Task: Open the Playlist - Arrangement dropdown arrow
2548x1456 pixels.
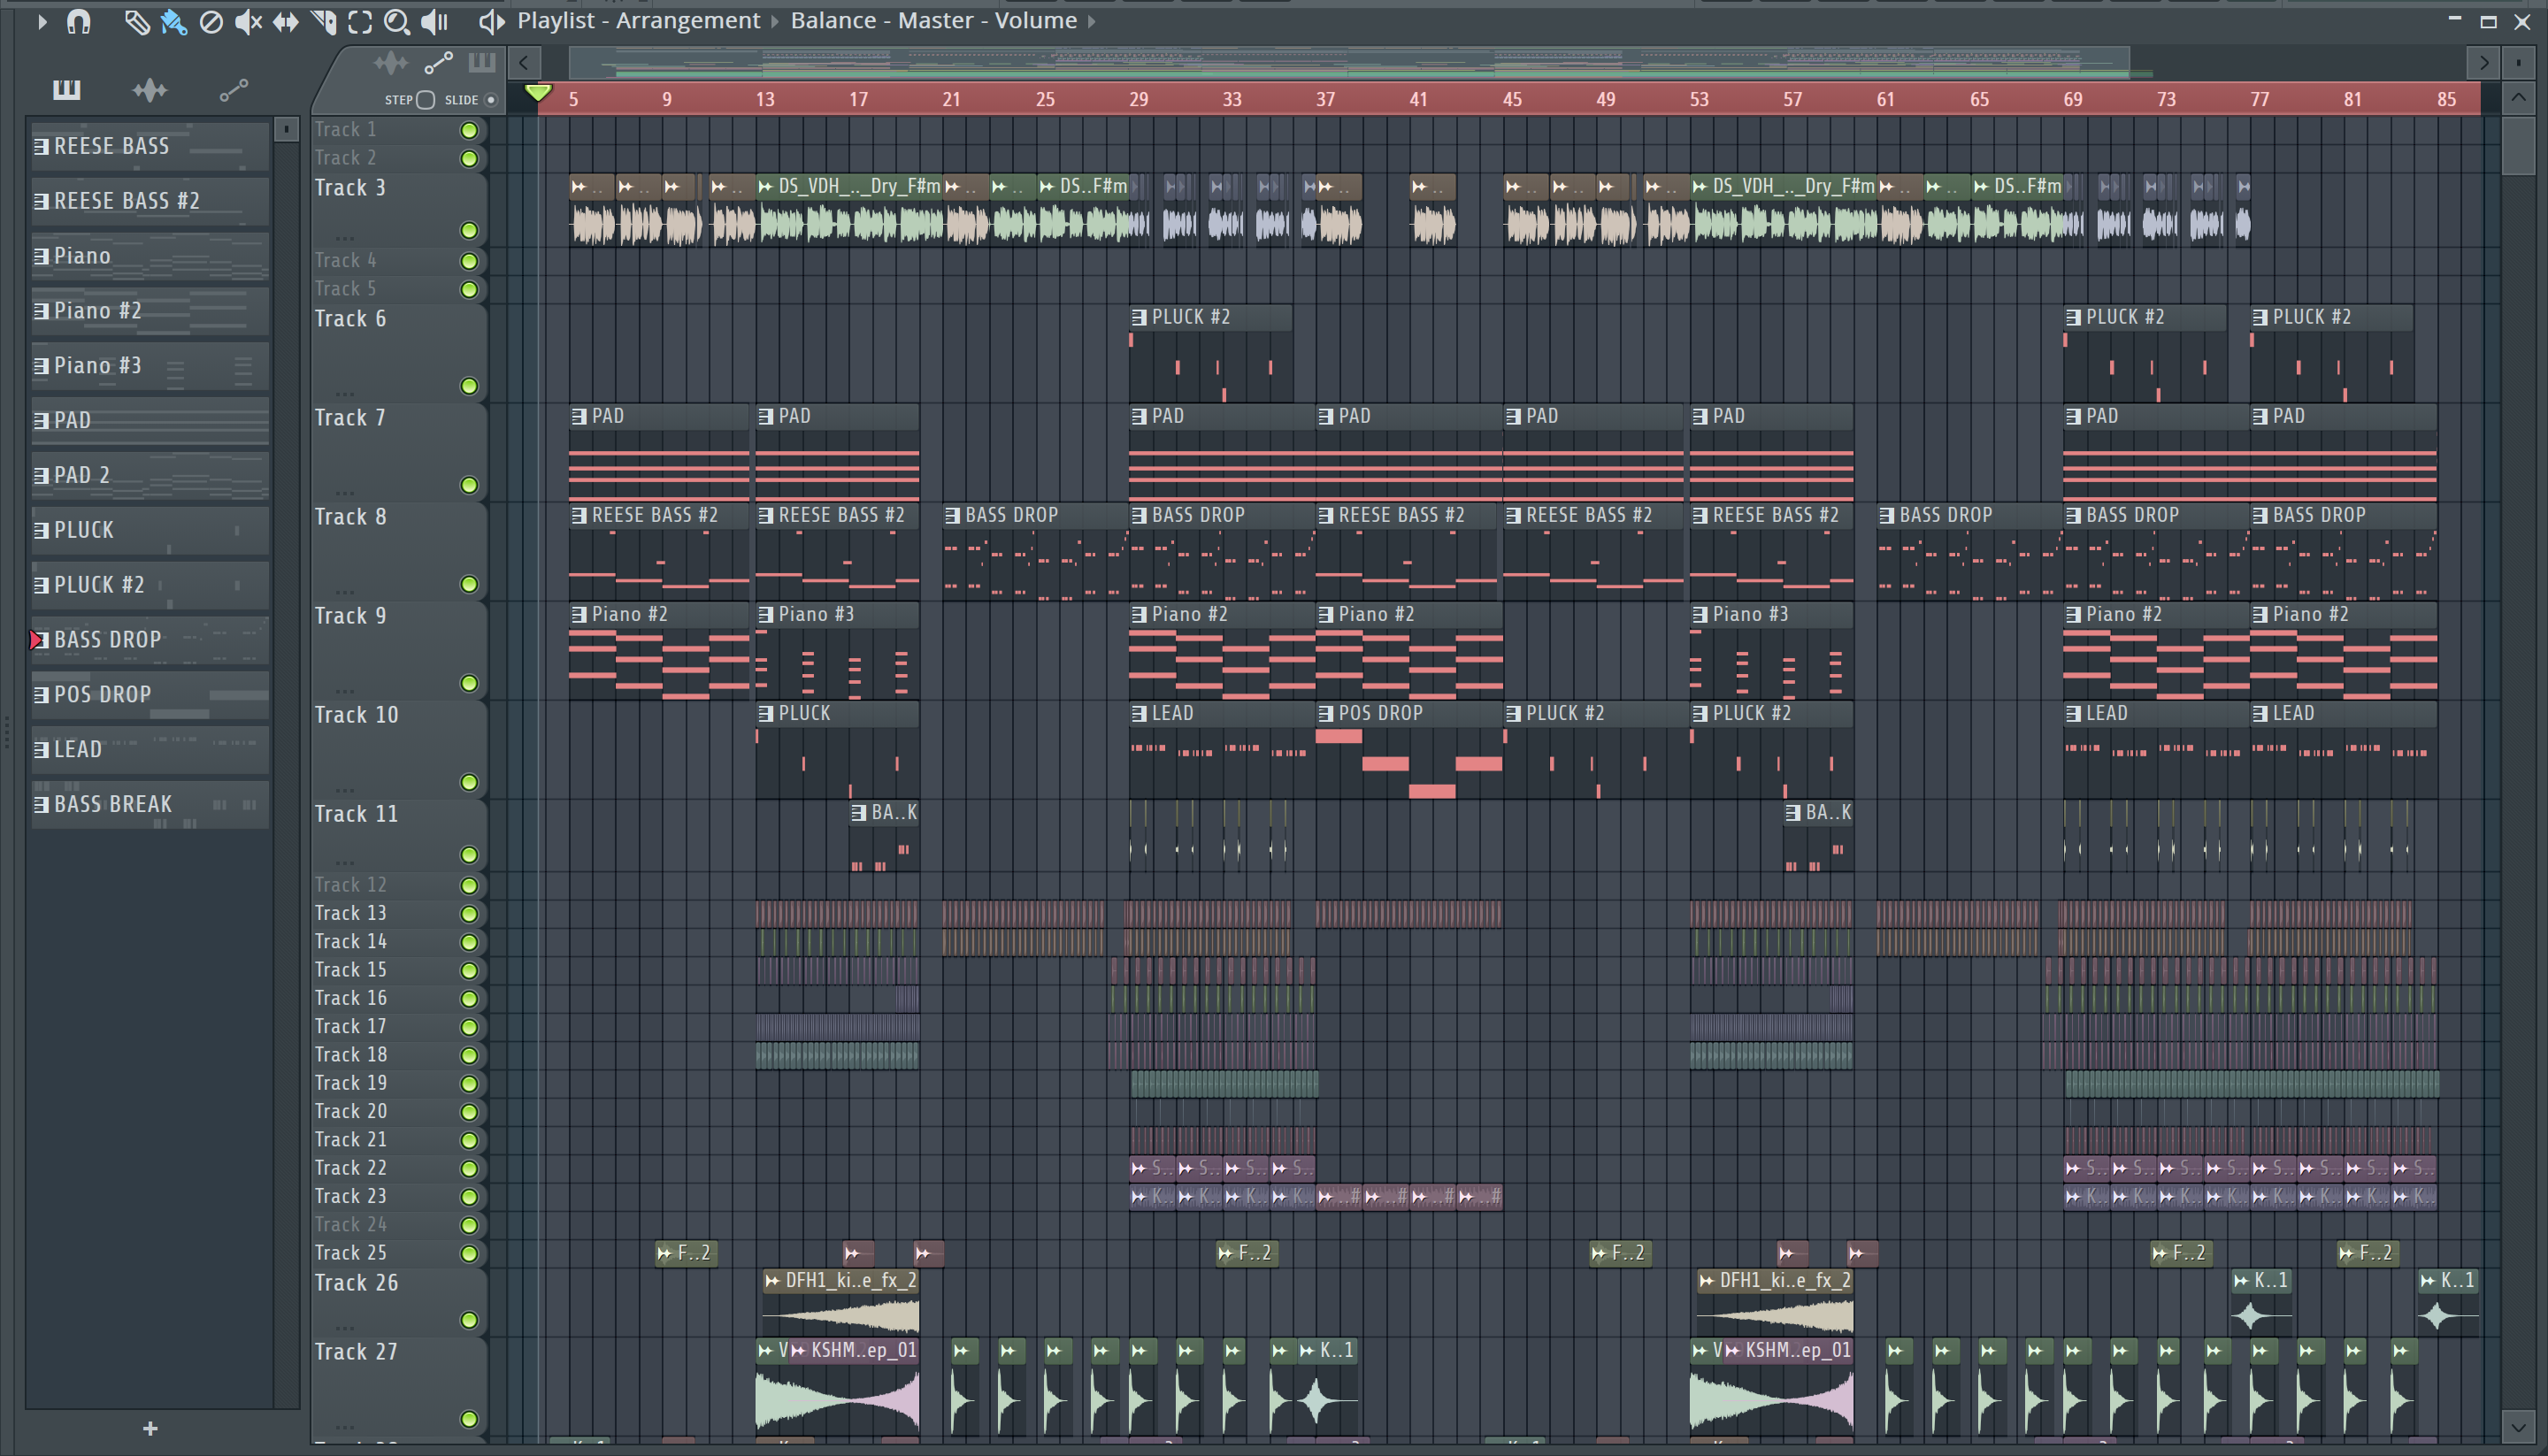Action: click(x=775, y=21)
